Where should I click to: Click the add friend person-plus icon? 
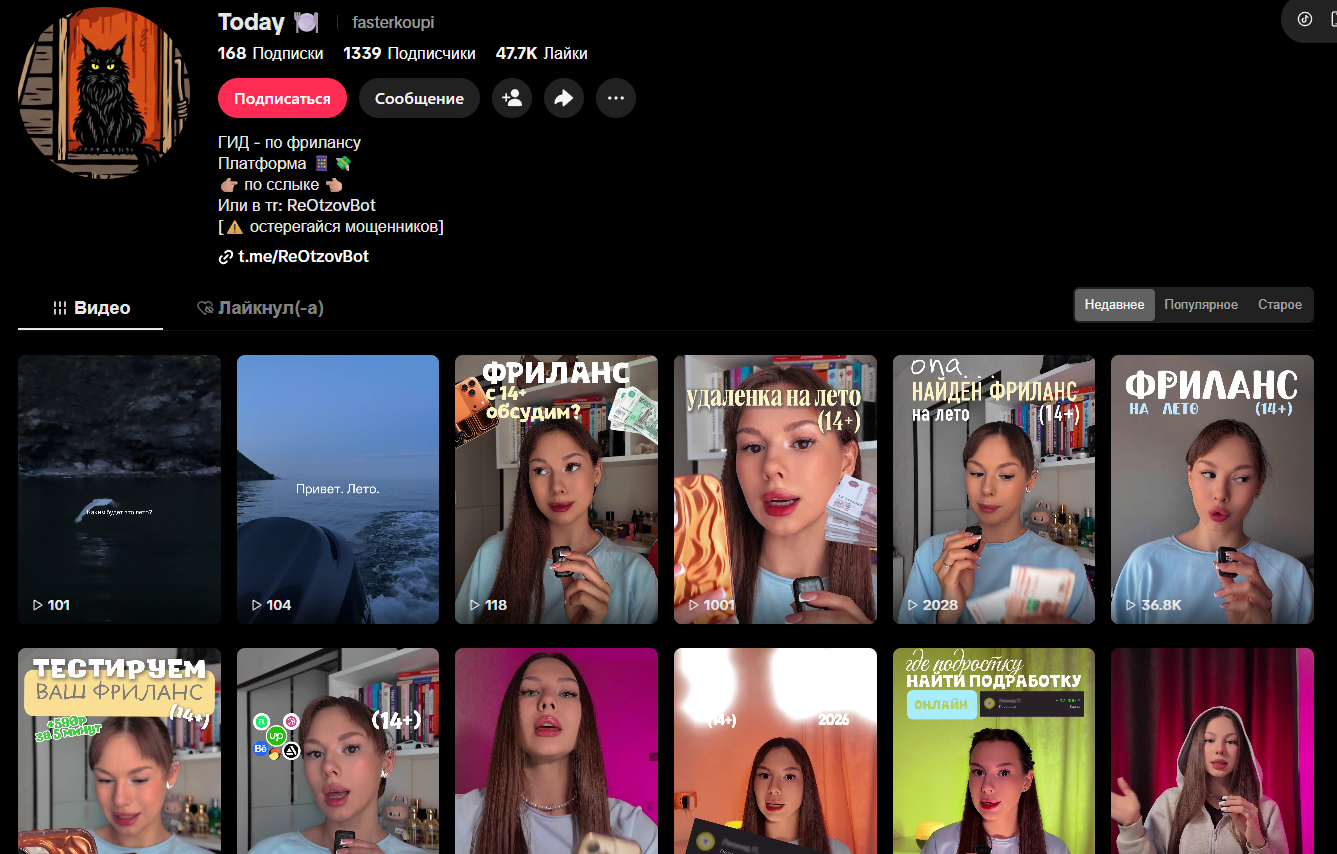point(512,98)
